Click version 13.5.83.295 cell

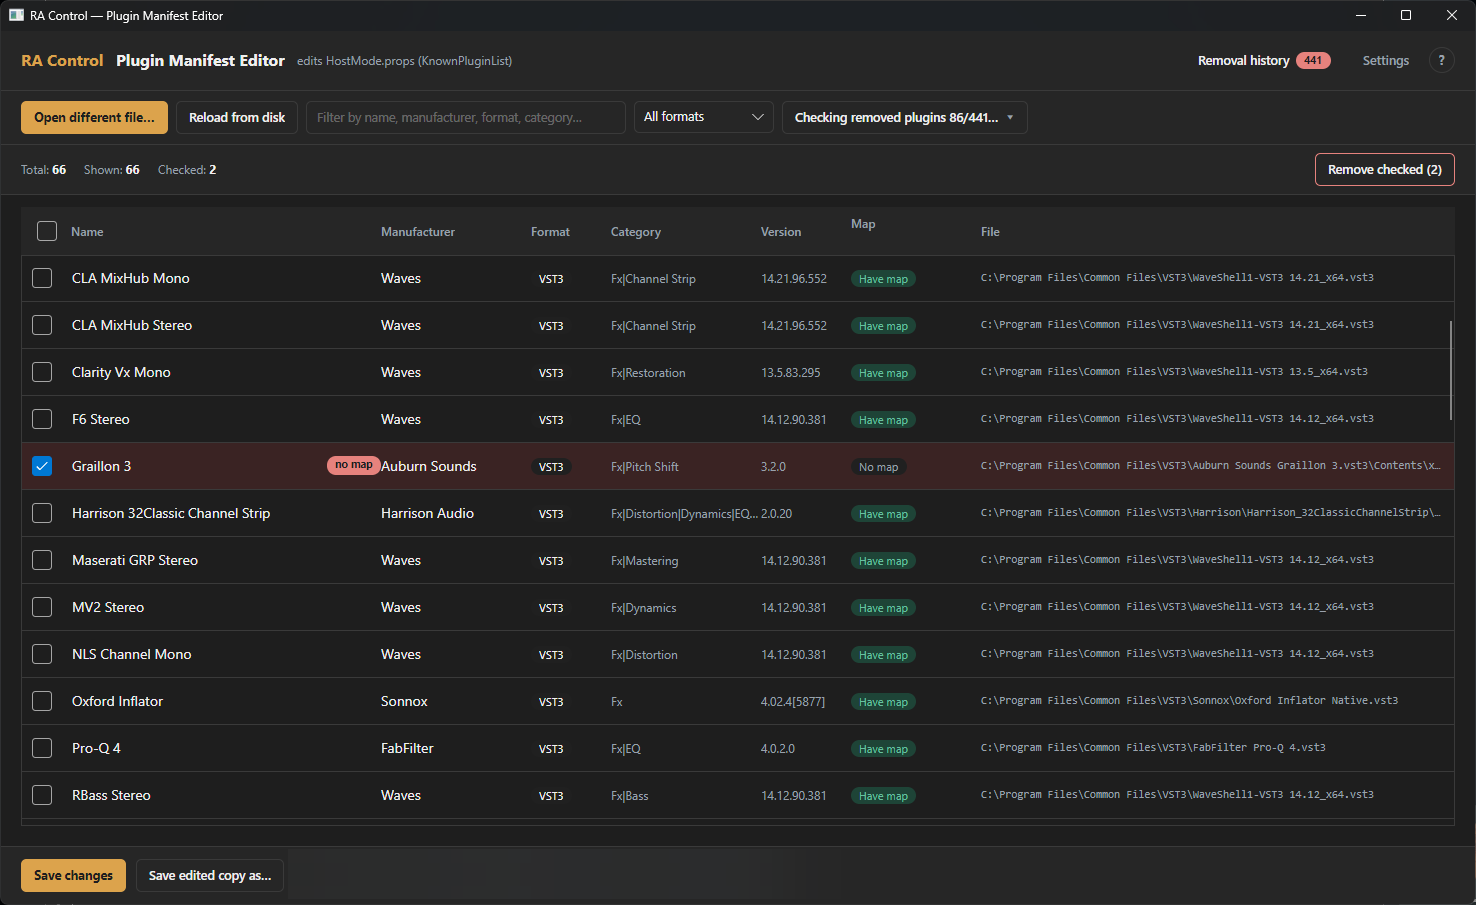(x=790, y=373)
